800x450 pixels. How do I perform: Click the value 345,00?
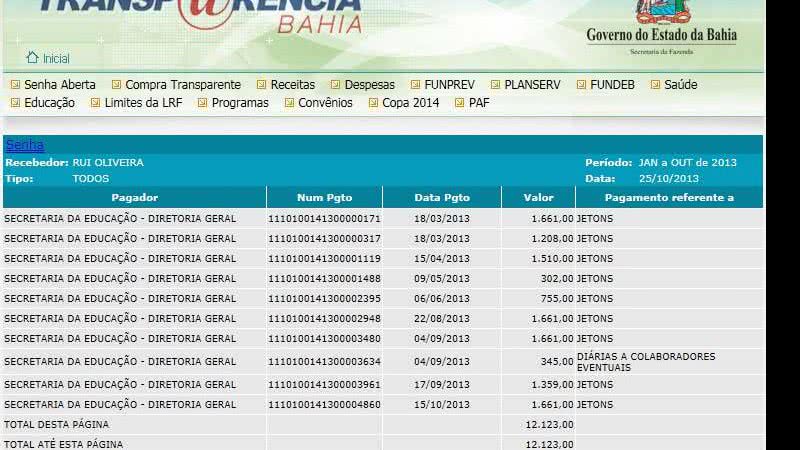tap(557, 361)
